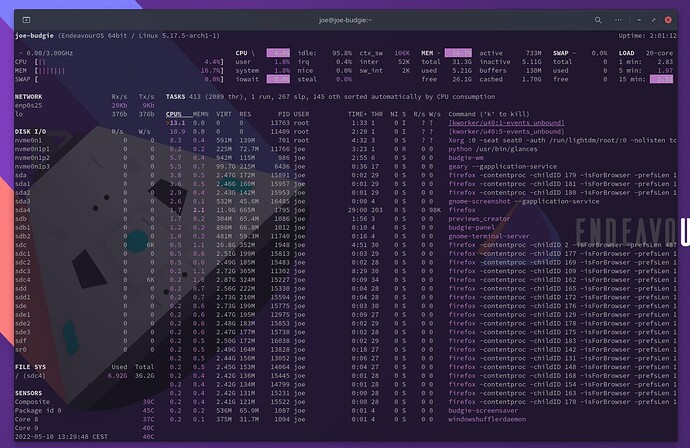
Task: Click PID 1795 of main firefox process
Action: pos(282,210)
